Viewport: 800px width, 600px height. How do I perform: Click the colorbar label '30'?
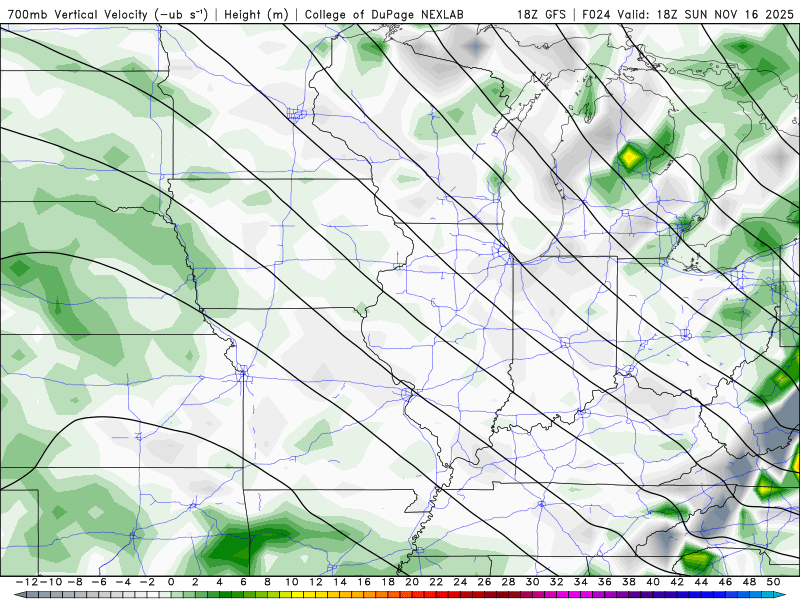[533, 582]
